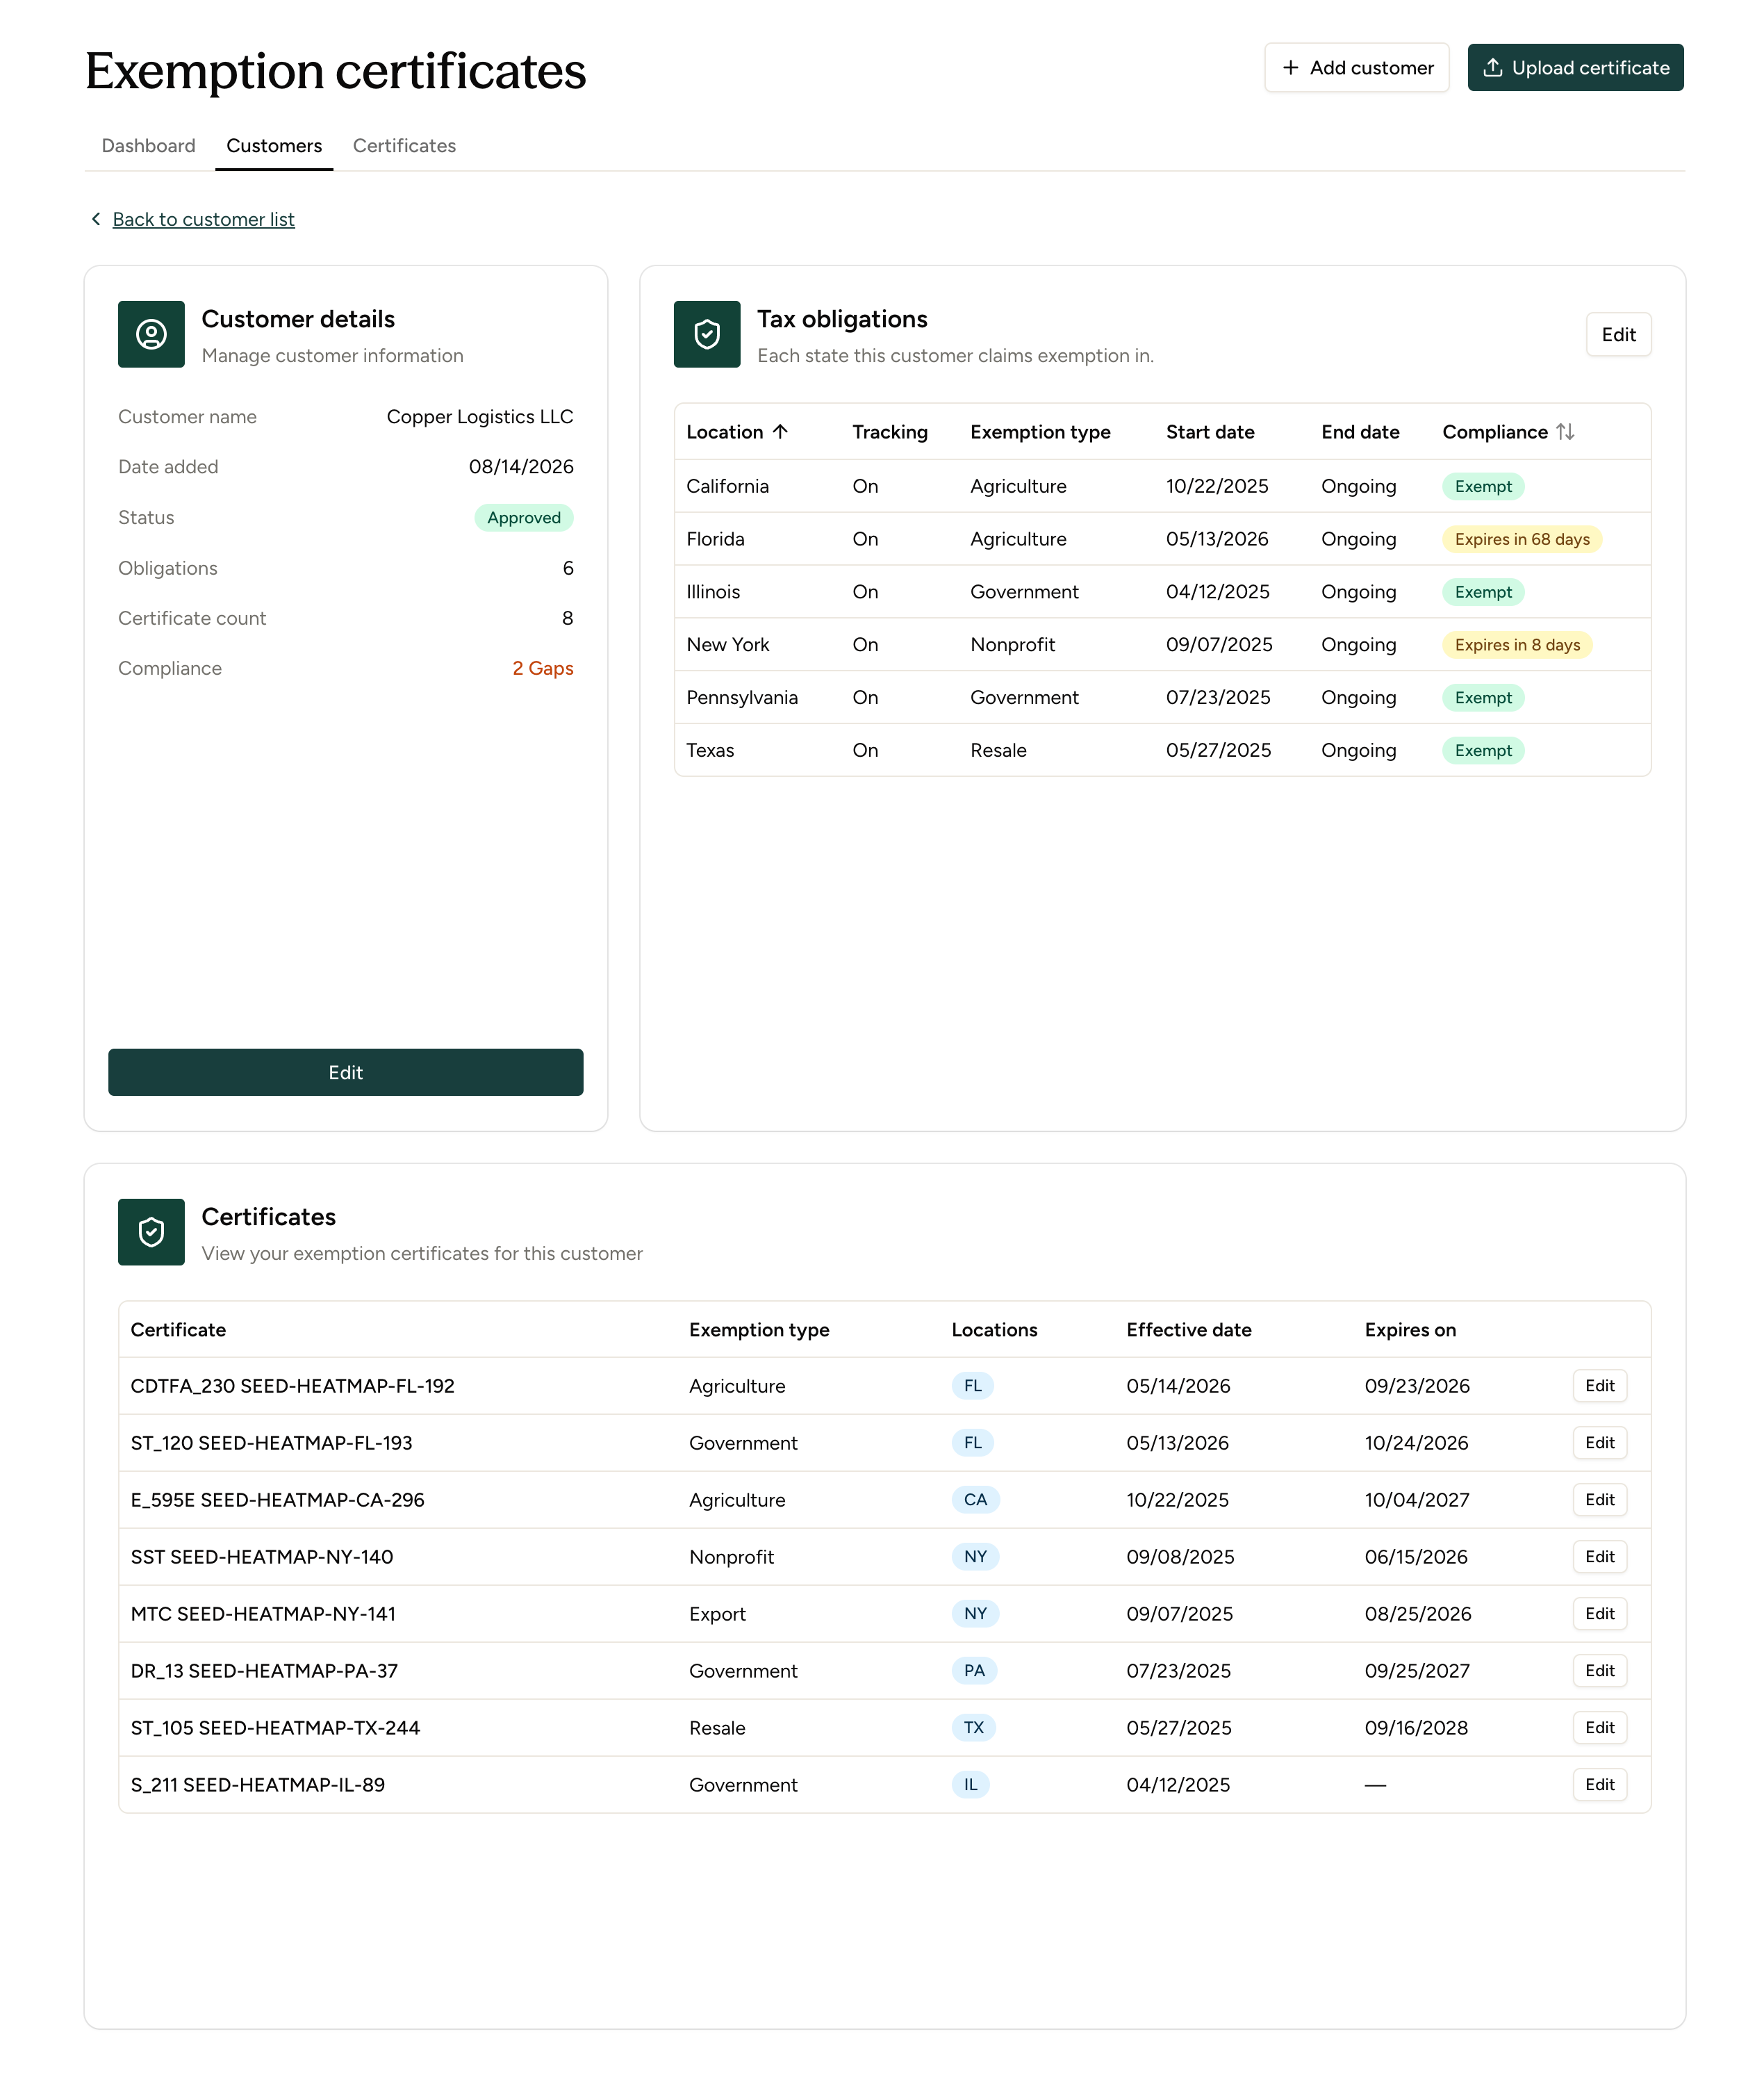Edit the E_595E SEED-HEATMAP-CA-296 certificate
This screenshot has width=1764, height=2073.
coord(1600,1500)
